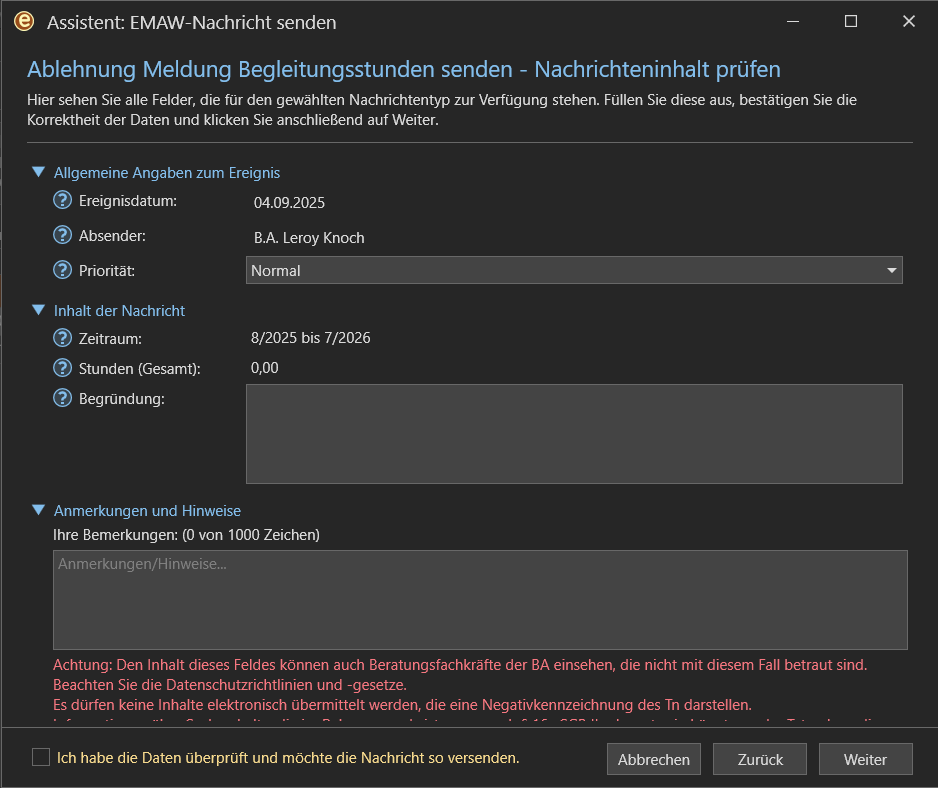Open the help icon next to Absender

pyautogui.click(x=62, y=235)
